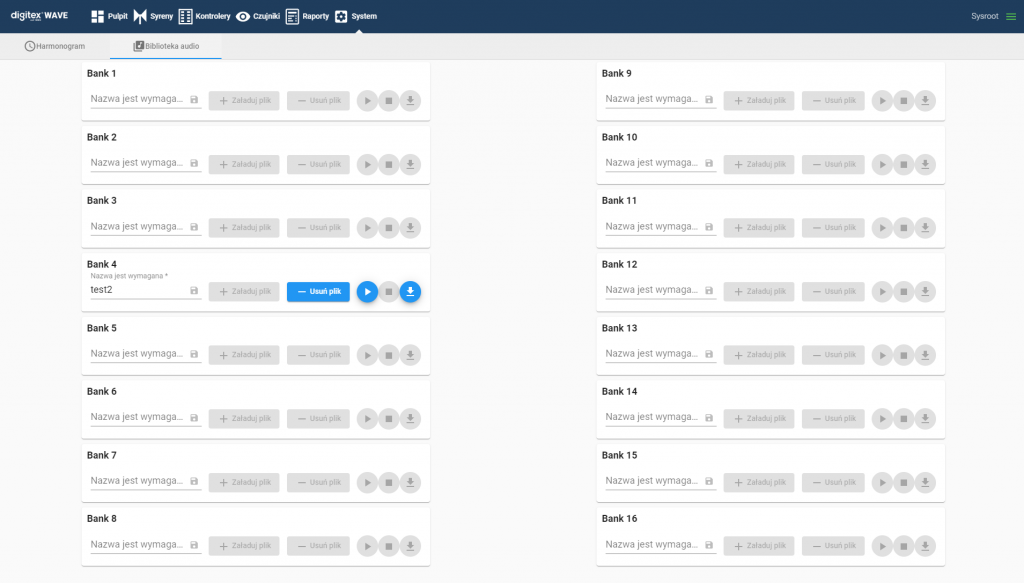The width and height of the screenshot is (1024, 583).
Task: Click the download icon in Bank 9
Action: pyautogui.click(x=925, y=100)
